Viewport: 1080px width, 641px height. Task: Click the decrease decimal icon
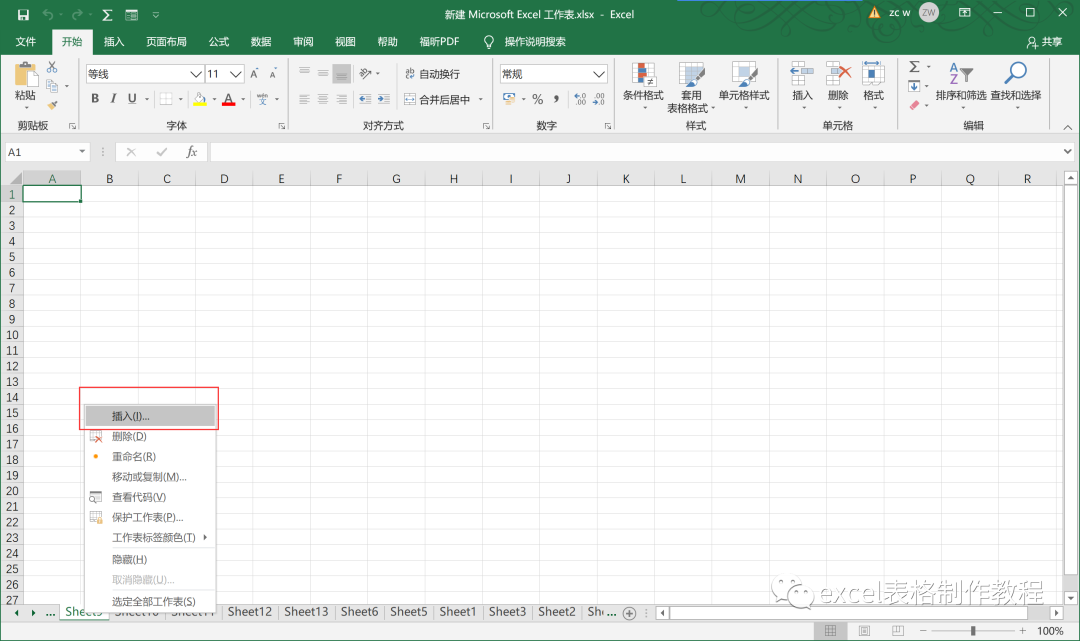pos(599,99)
